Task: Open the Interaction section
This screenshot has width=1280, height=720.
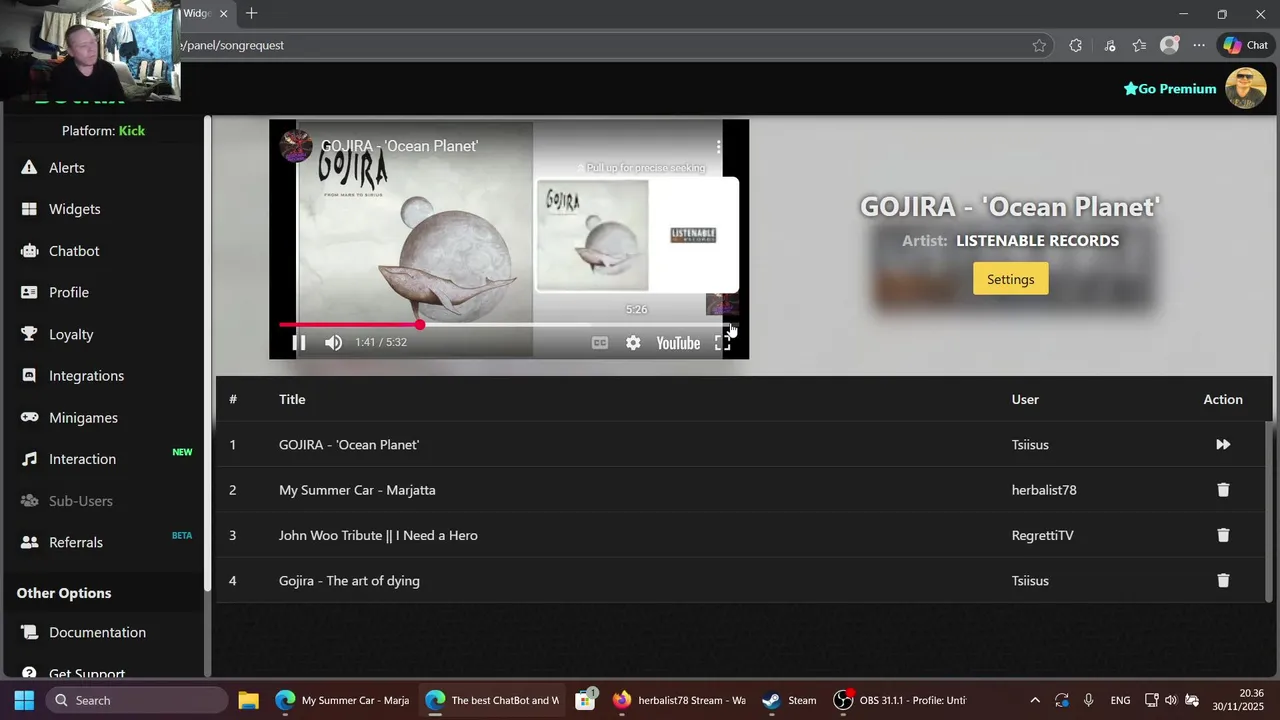Action: click(82, 459)
